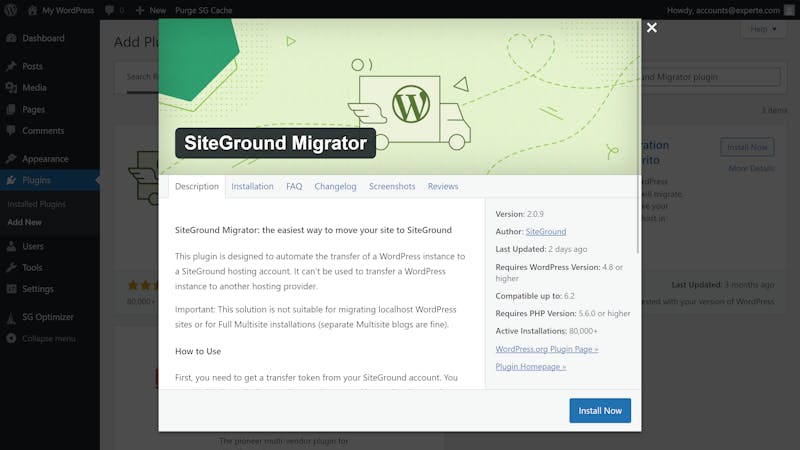The image size is (800, 450).
Task: Expand the Help dropdown
Action: [x=763, y=29]
